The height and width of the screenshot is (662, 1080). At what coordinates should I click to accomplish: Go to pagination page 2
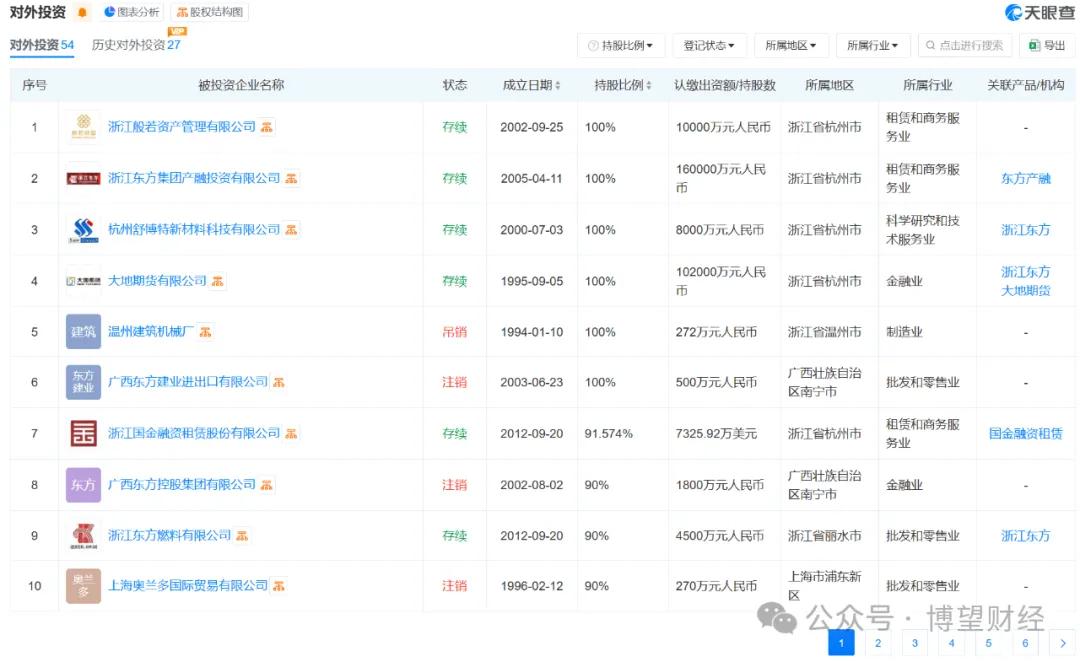(x=878, y=643)
